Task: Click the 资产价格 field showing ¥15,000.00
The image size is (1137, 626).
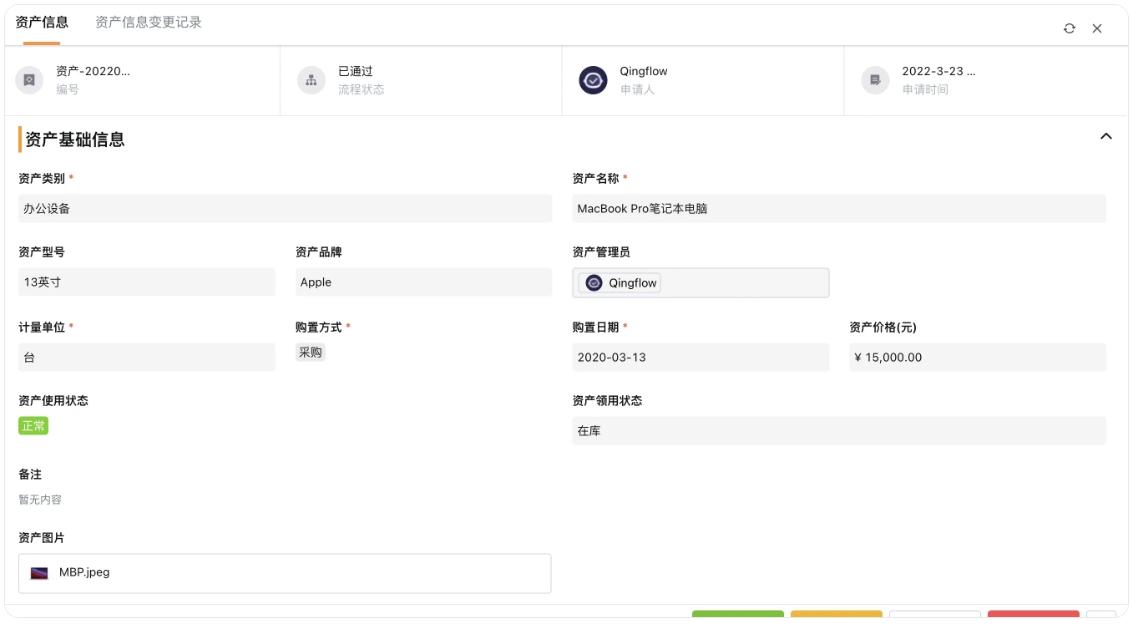Action: (977, 356)
